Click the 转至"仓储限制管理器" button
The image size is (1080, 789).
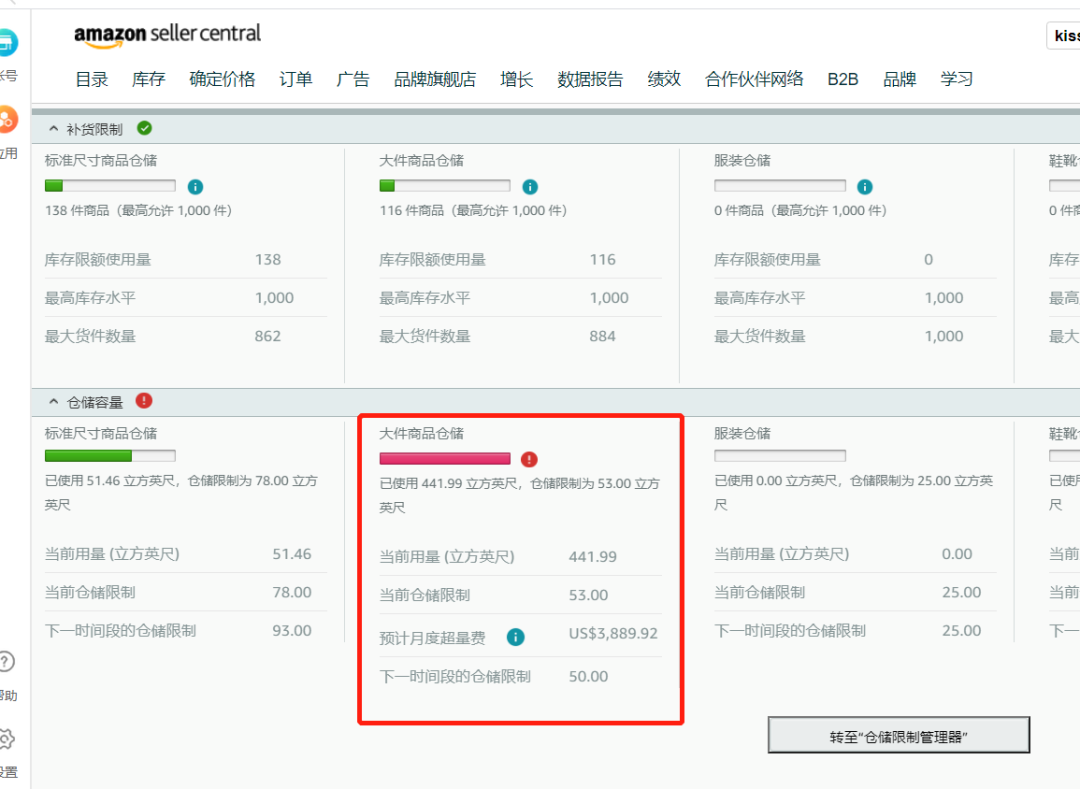point(898,734)
